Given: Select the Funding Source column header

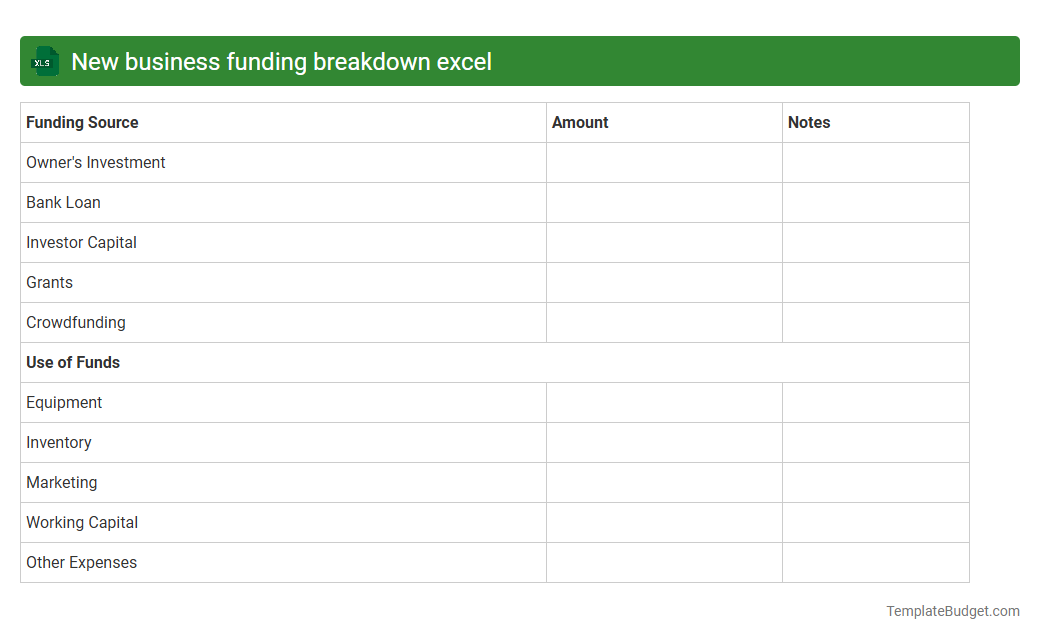Looking at the screenshot, I should (x=82, y=122).
